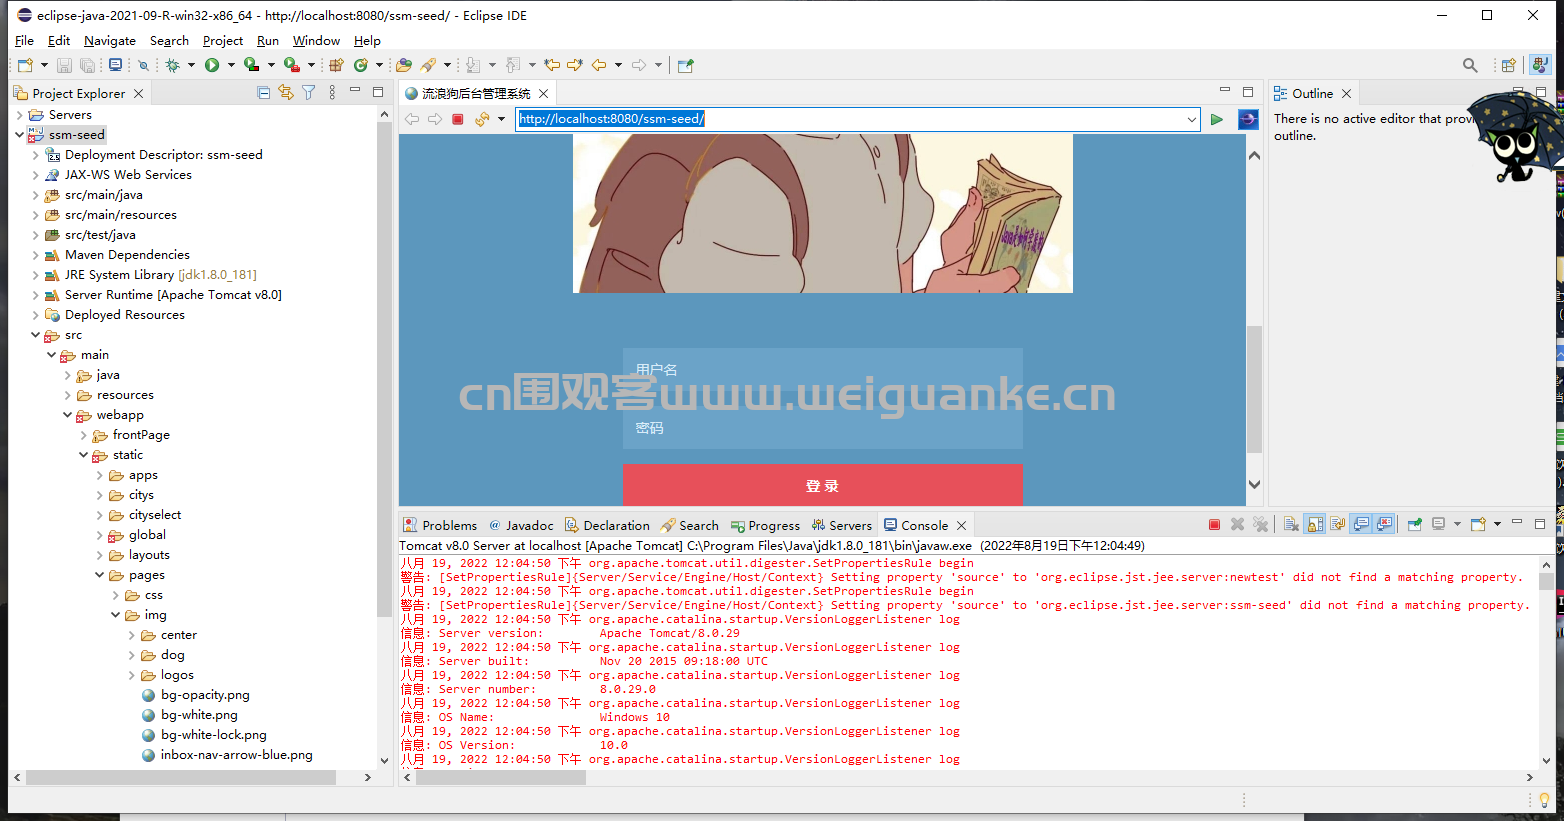Expand the frontPage folder
This screenshot has width=1564, height=821.
[x=83, y=435]
